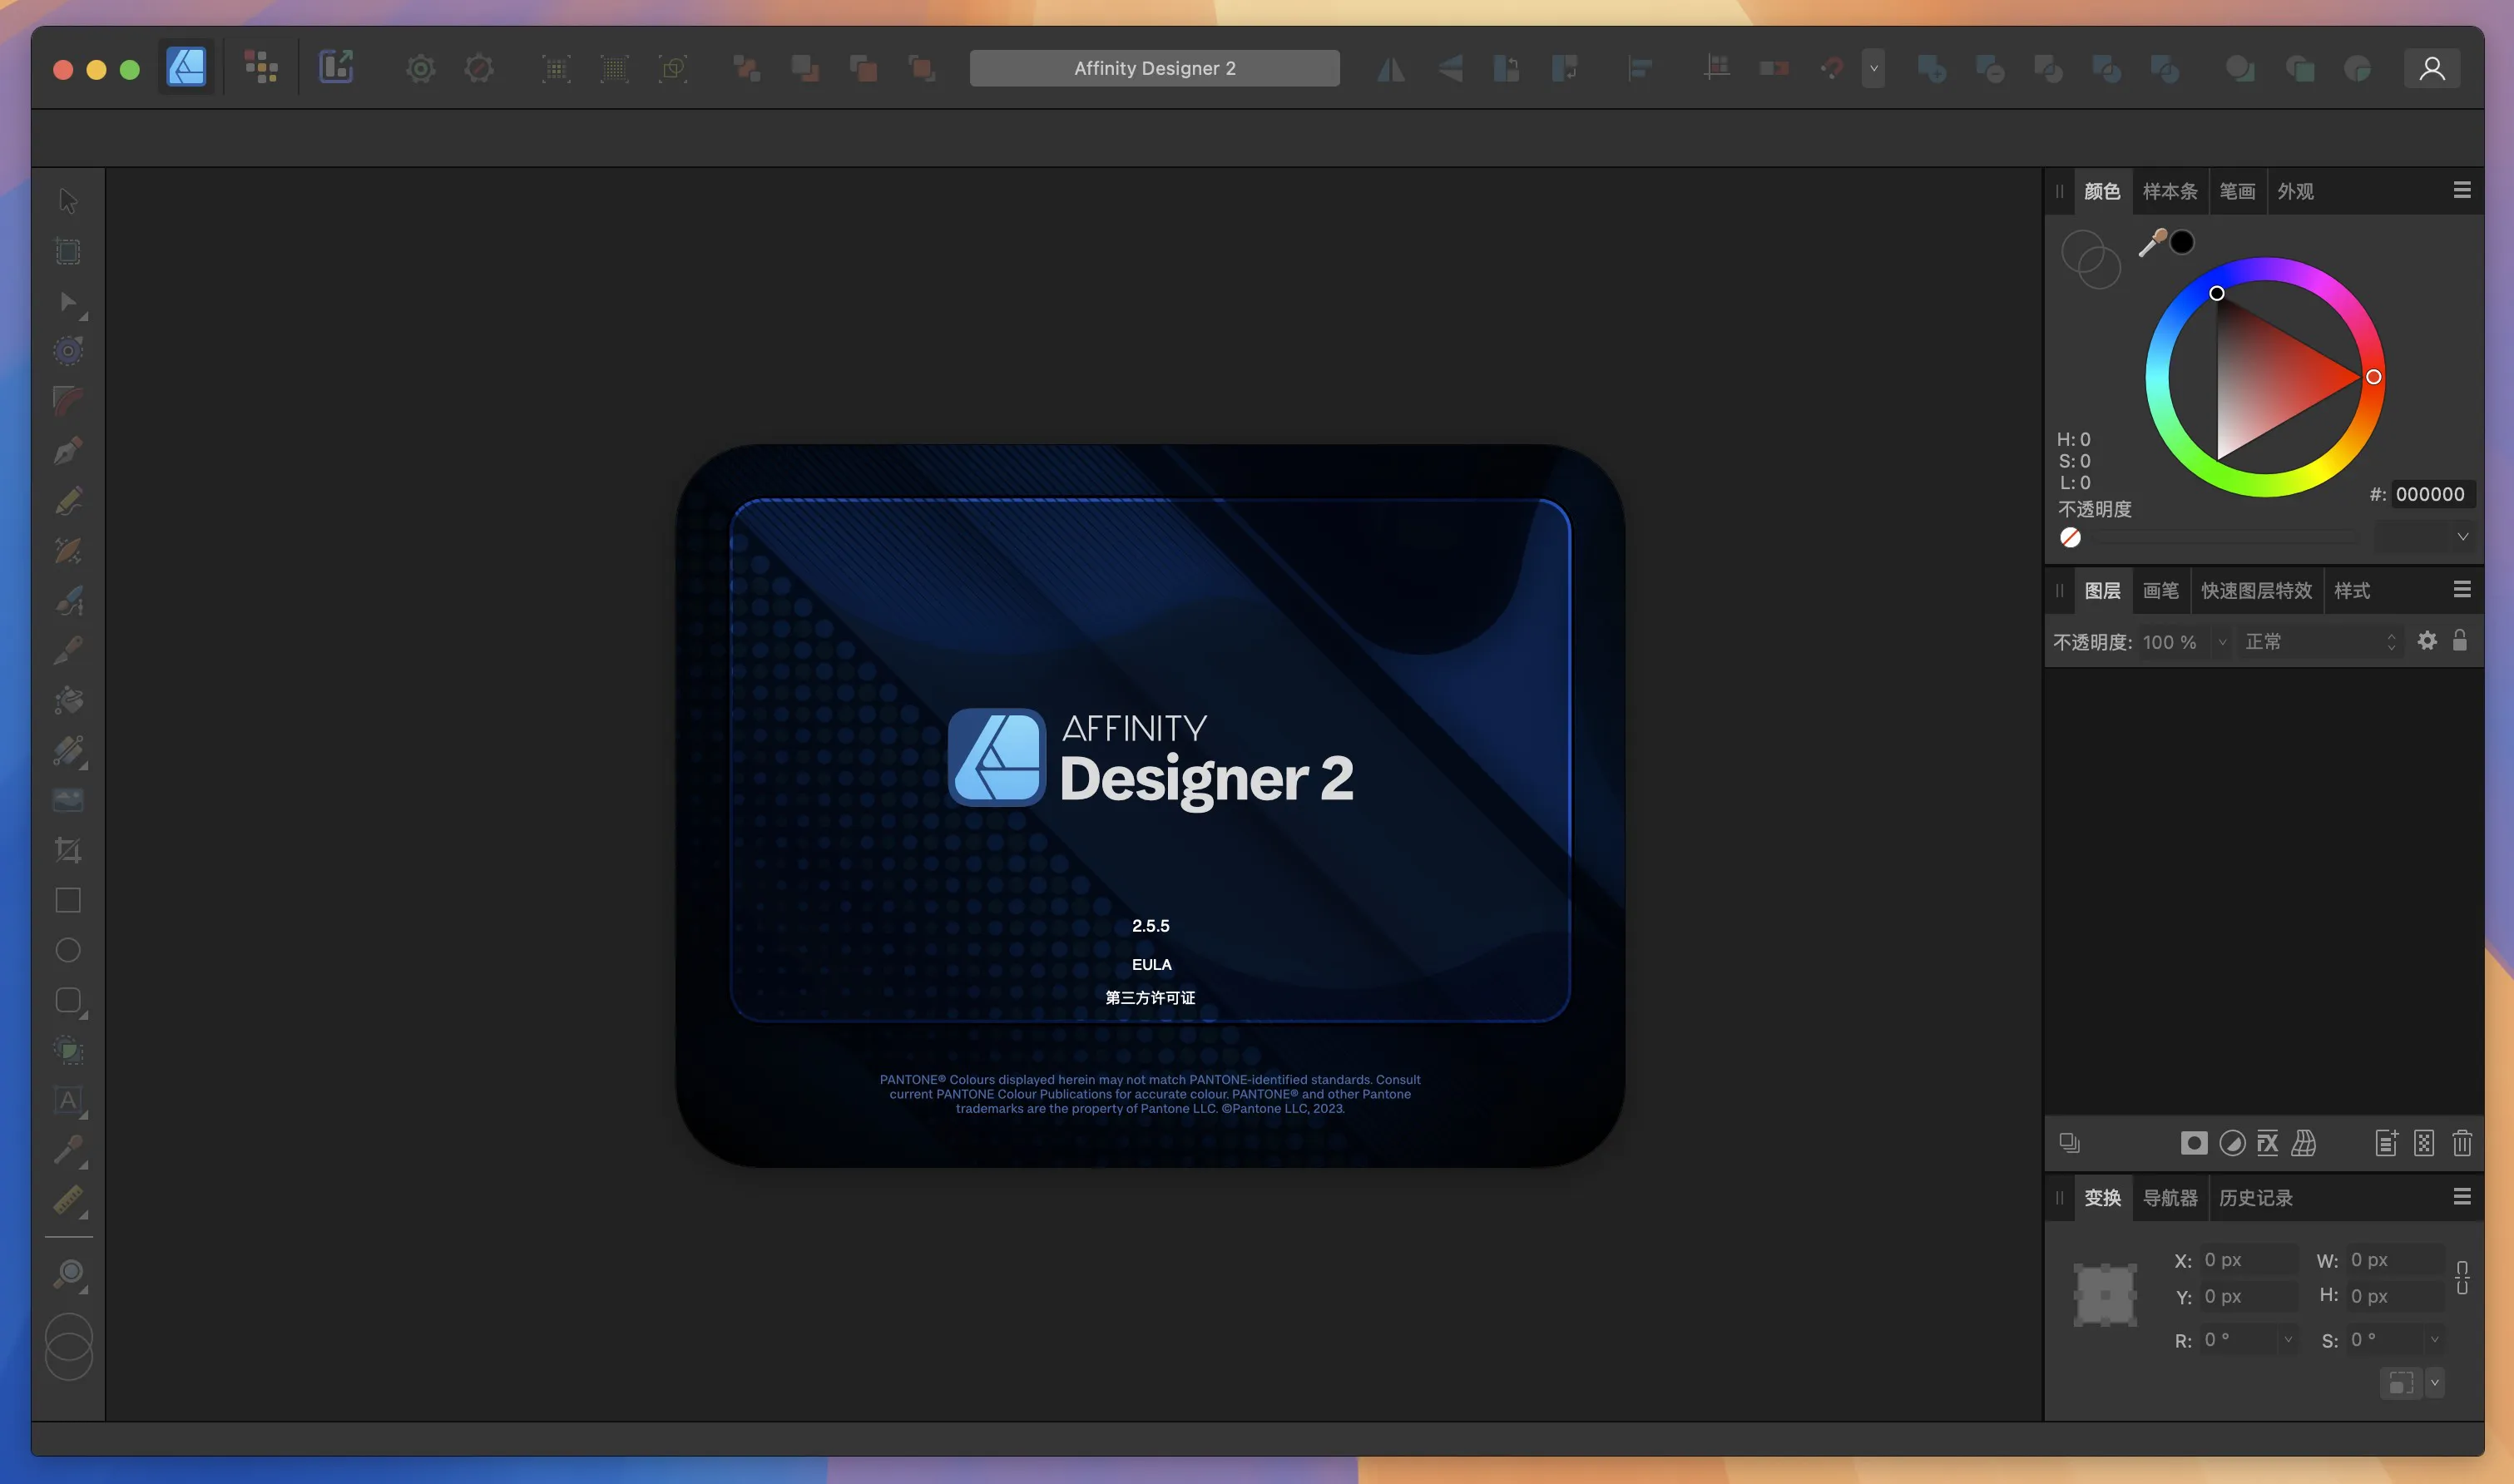Select the Stroke Width tool
The height and width of the screenshot is (1484, 2514).
pos(68,551)
